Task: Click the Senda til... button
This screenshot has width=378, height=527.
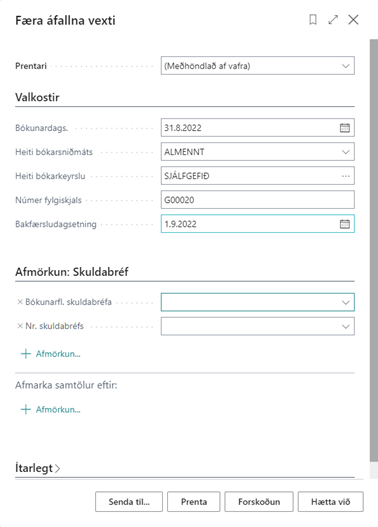Action: click(129, 502)
